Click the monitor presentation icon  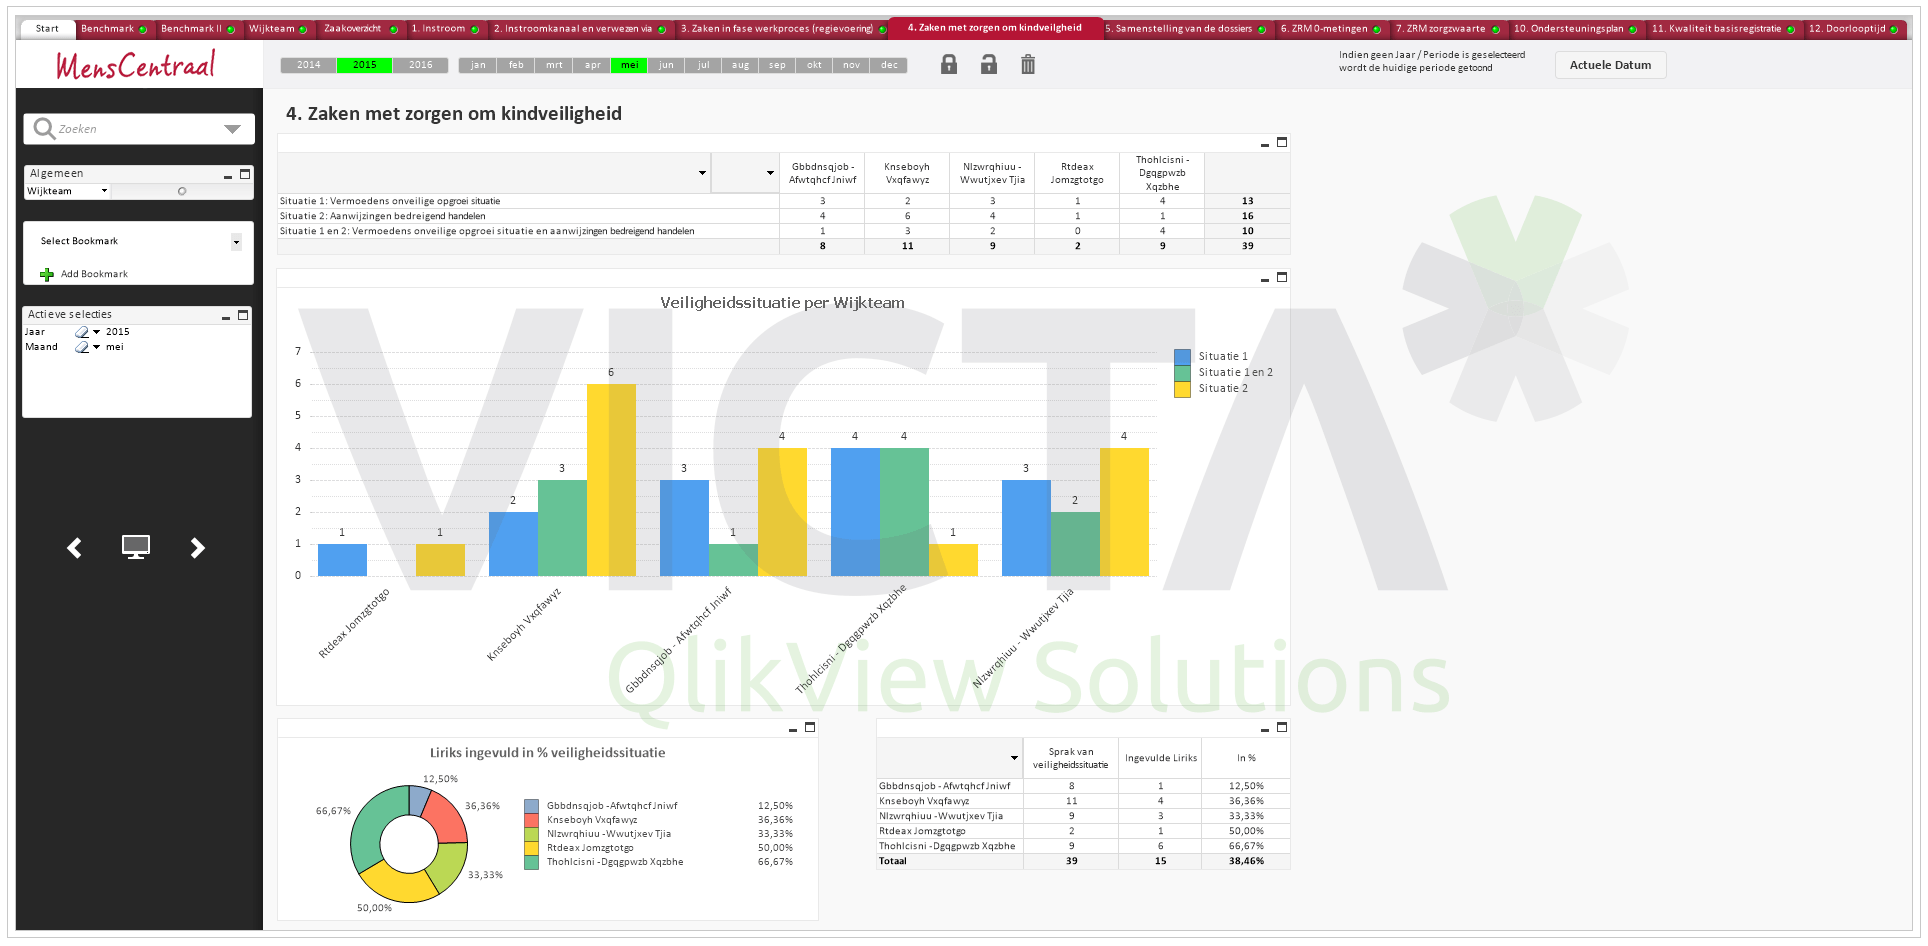tap(136, 547)
